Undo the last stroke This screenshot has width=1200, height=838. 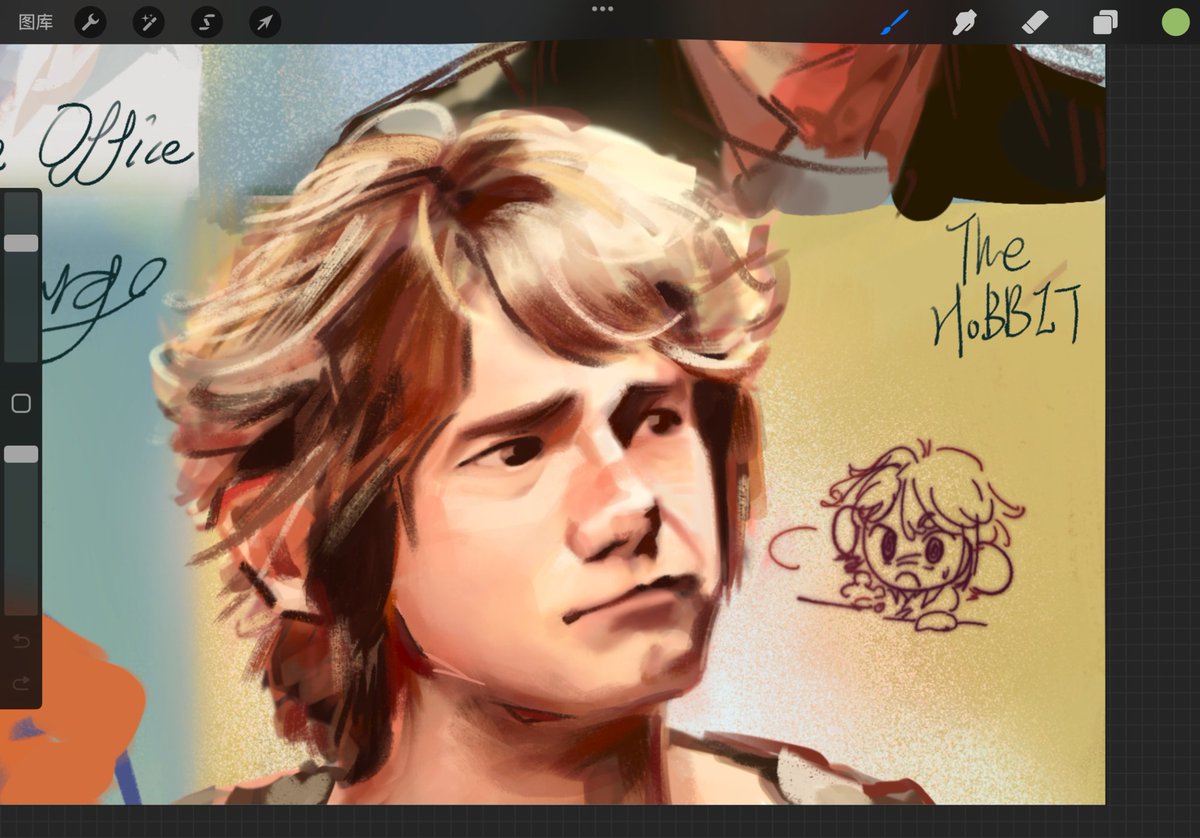21,640
